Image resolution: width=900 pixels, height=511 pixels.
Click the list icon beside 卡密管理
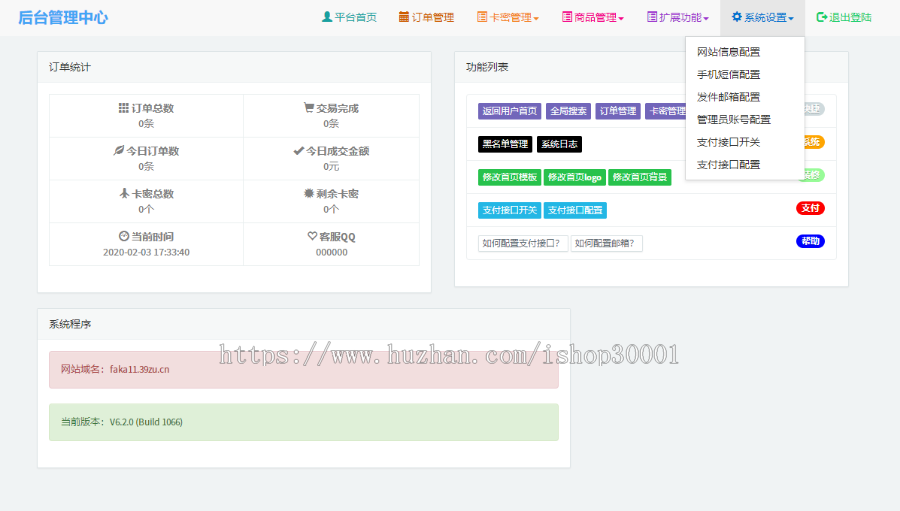pos(482,17)
